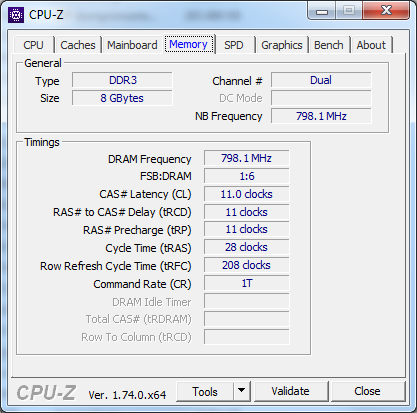Click the Close button at bottom
Screen dimensions: 417x413
[368, 391]
